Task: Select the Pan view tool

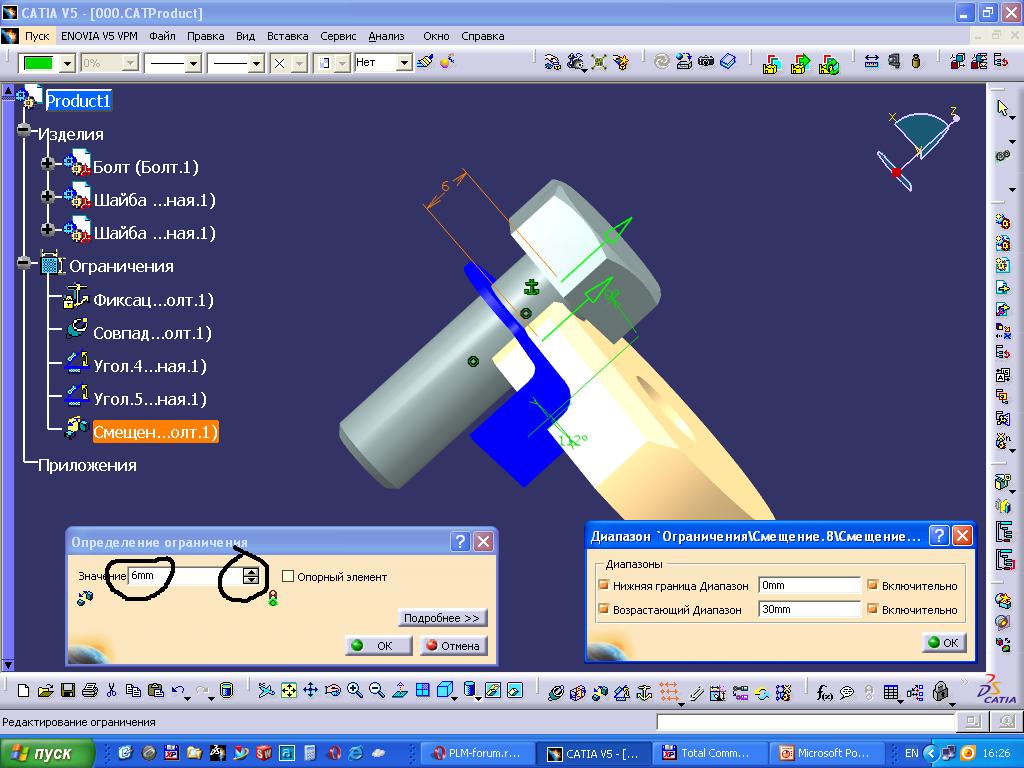Action: tap(310, 690)
